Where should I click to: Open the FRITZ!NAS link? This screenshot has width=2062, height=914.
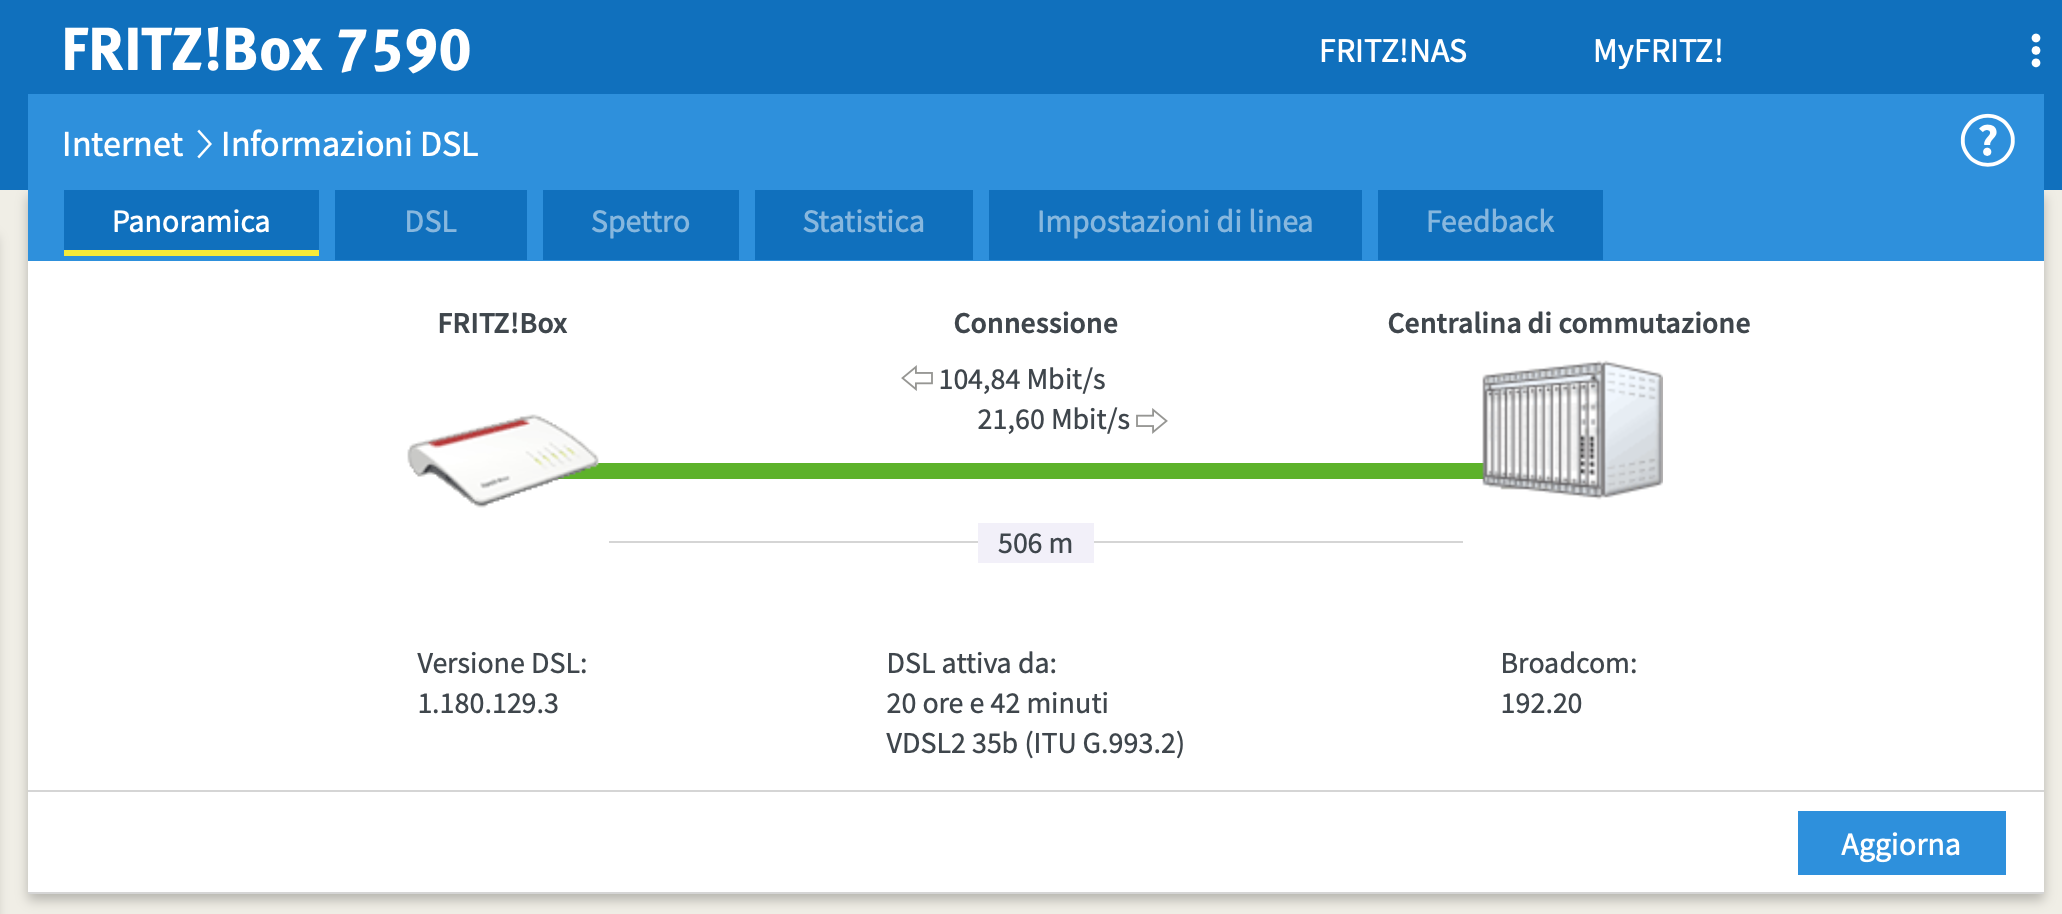pos(1393,51)
